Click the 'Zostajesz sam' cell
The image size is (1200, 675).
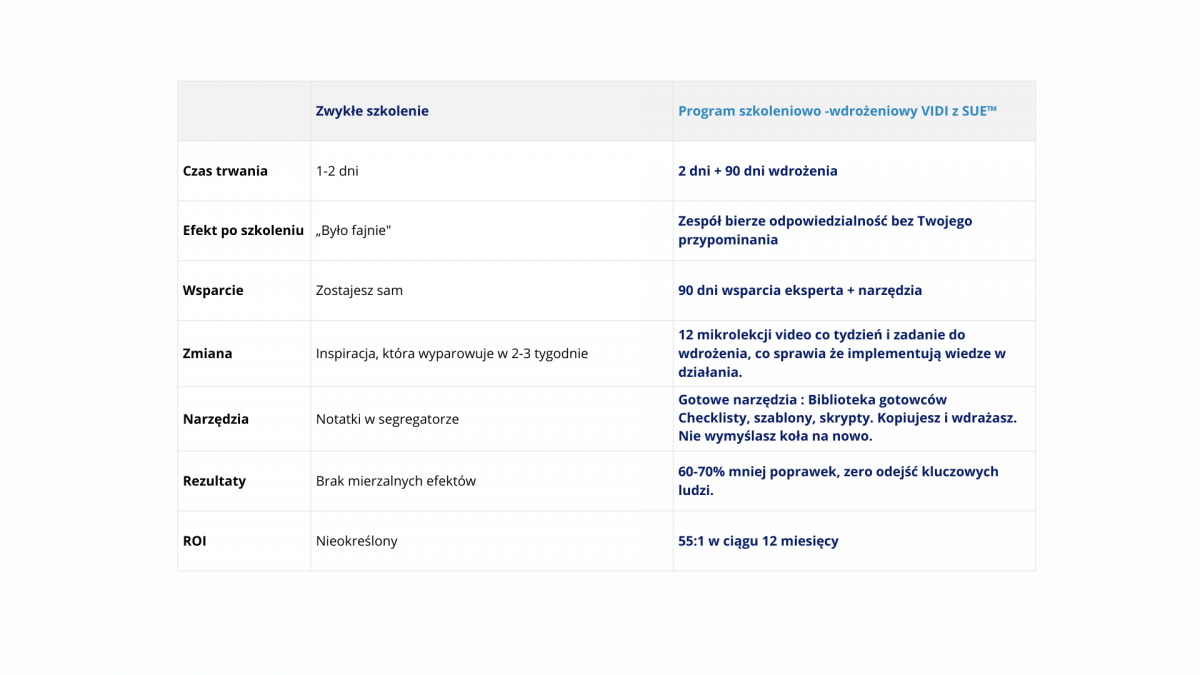(359, 291)
